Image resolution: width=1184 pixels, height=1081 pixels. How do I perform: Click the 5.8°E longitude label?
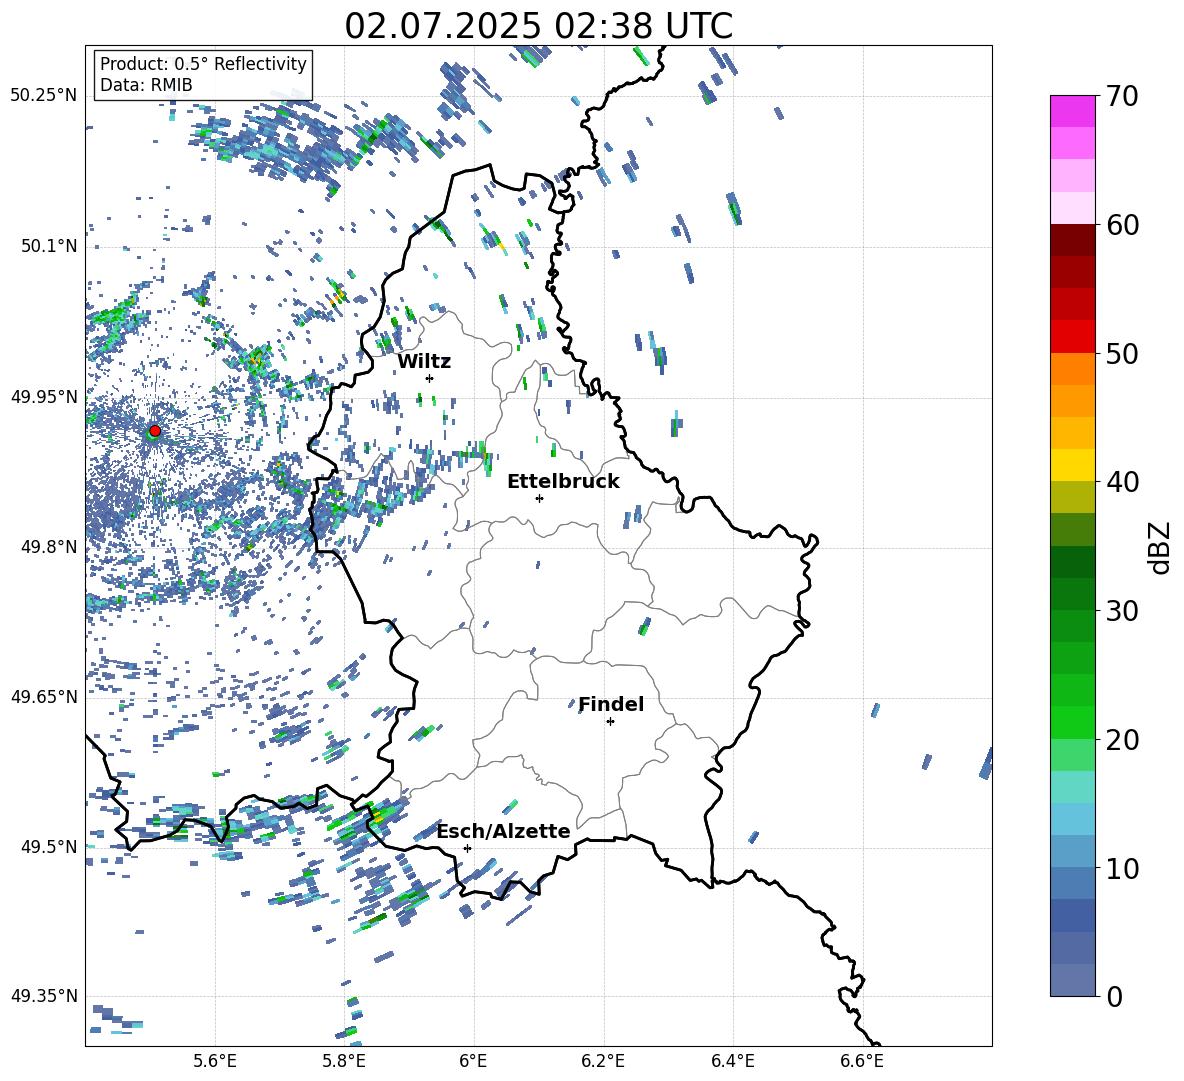click(x=344, y=1061)
